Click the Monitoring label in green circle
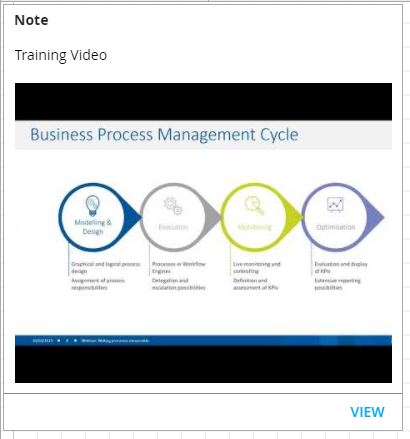The width and height of the screenshot is (410, 439). click(255, 227)
